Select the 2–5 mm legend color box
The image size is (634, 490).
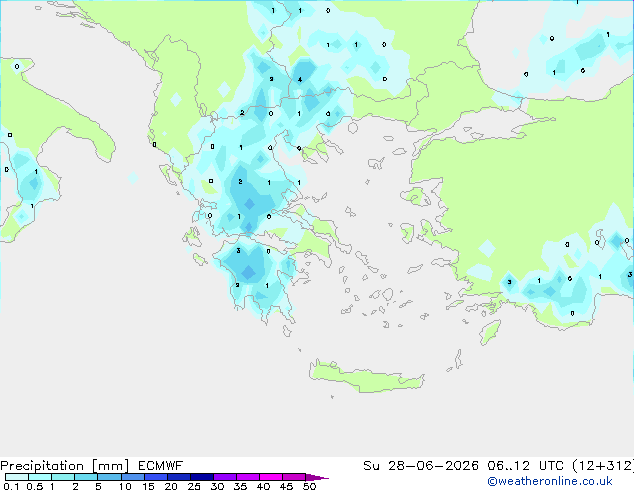click(x=86, y=477)
